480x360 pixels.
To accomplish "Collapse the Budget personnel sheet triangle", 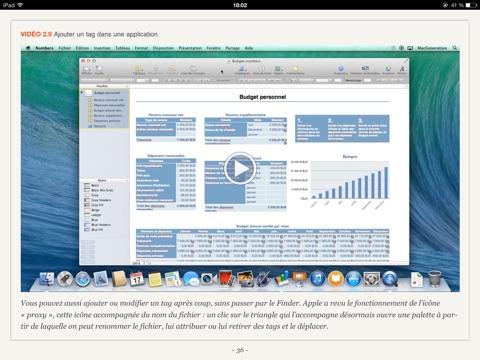I will pos(82,93).
